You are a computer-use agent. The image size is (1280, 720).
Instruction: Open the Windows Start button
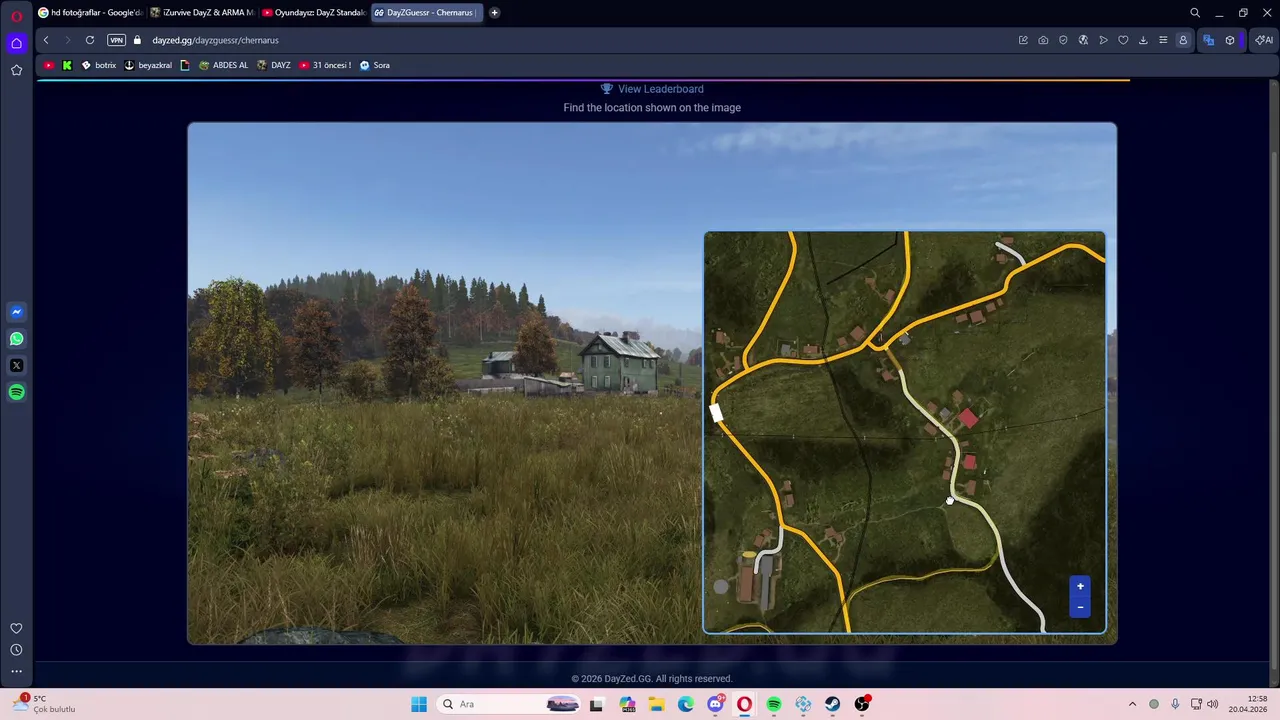pos(419,704)
